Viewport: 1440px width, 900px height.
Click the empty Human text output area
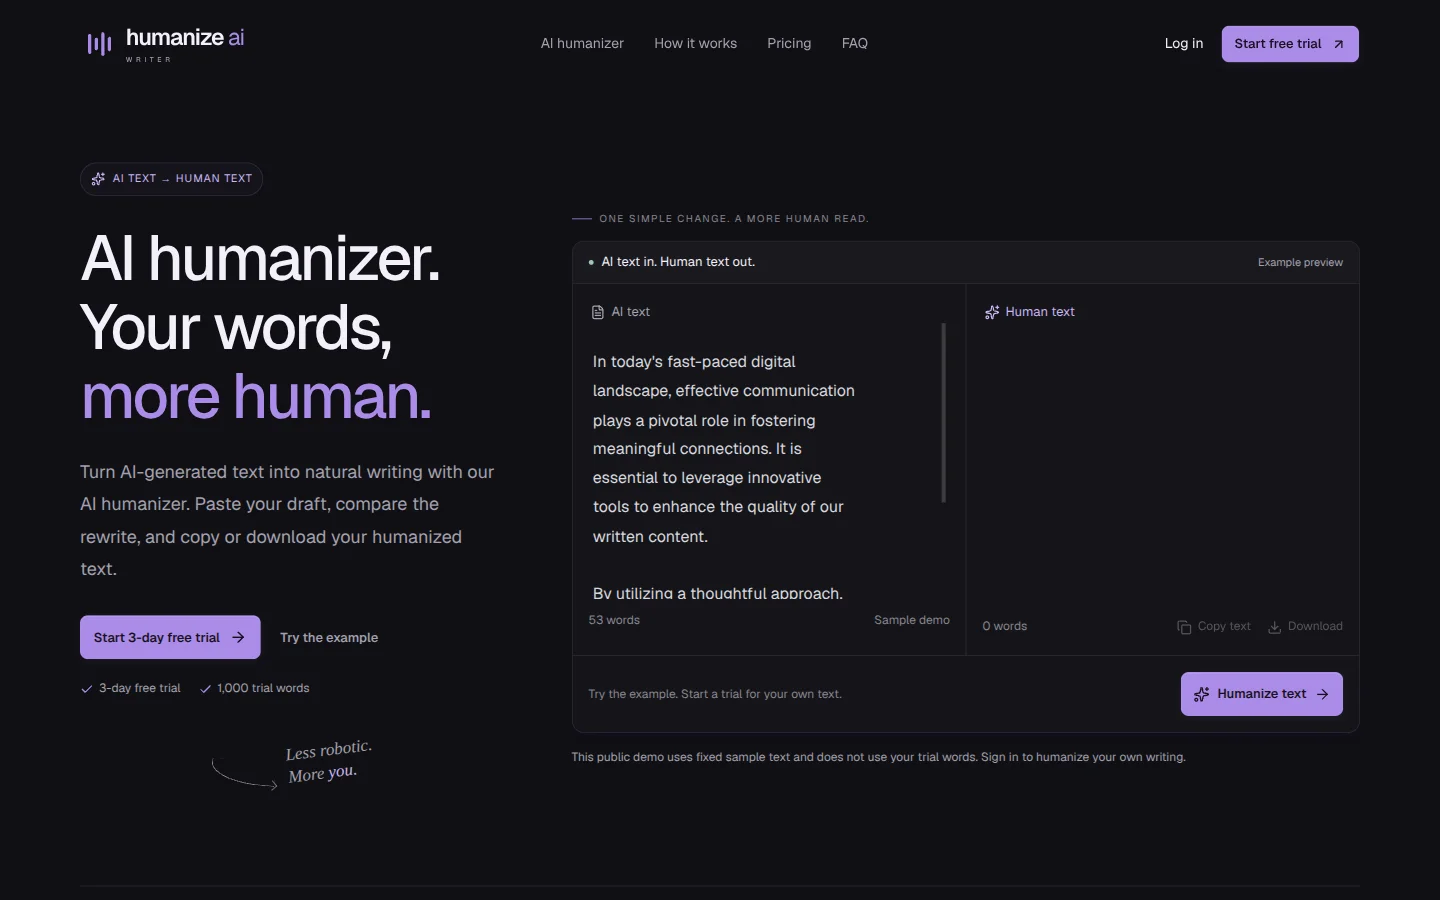1162,465
